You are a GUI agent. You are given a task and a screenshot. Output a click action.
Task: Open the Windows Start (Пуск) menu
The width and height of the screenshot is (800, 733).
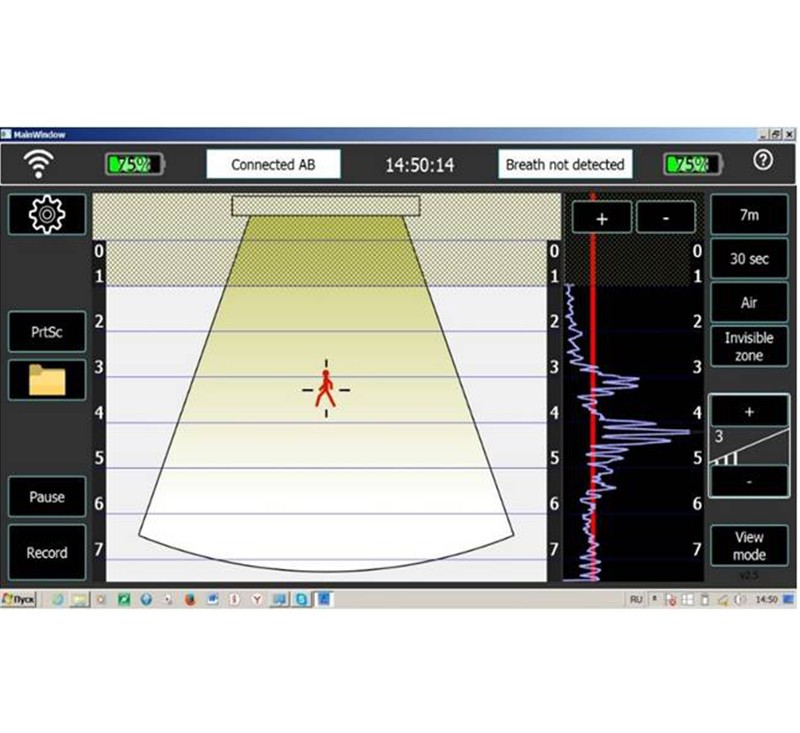tap(20, 599)
